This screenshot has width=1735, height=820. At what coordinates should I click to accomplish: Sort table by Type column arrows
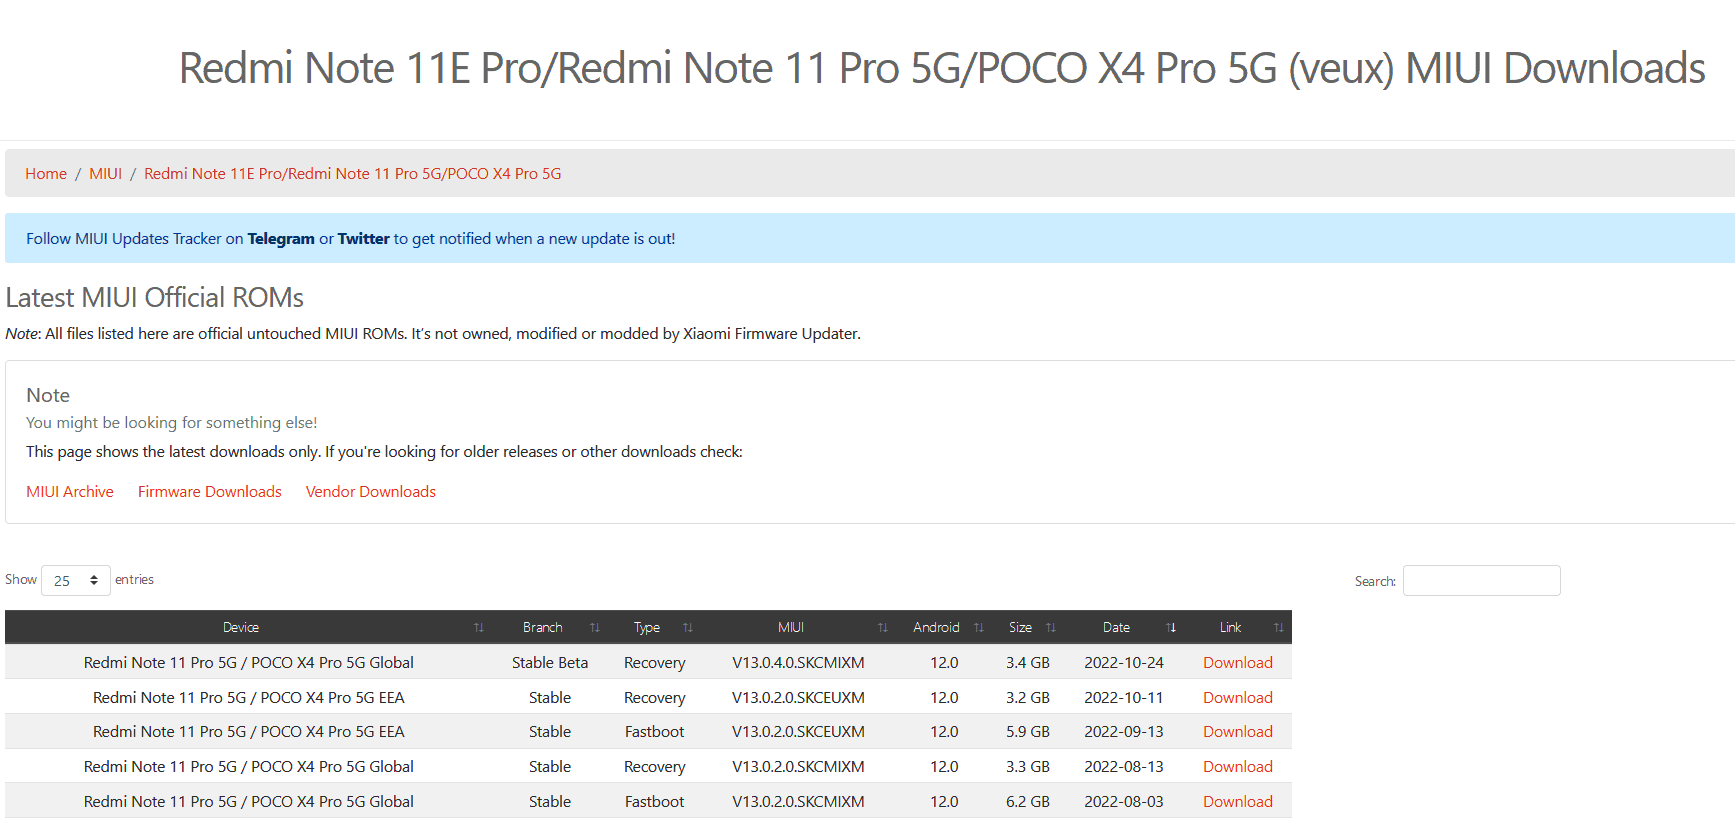[x=688, y=628]
